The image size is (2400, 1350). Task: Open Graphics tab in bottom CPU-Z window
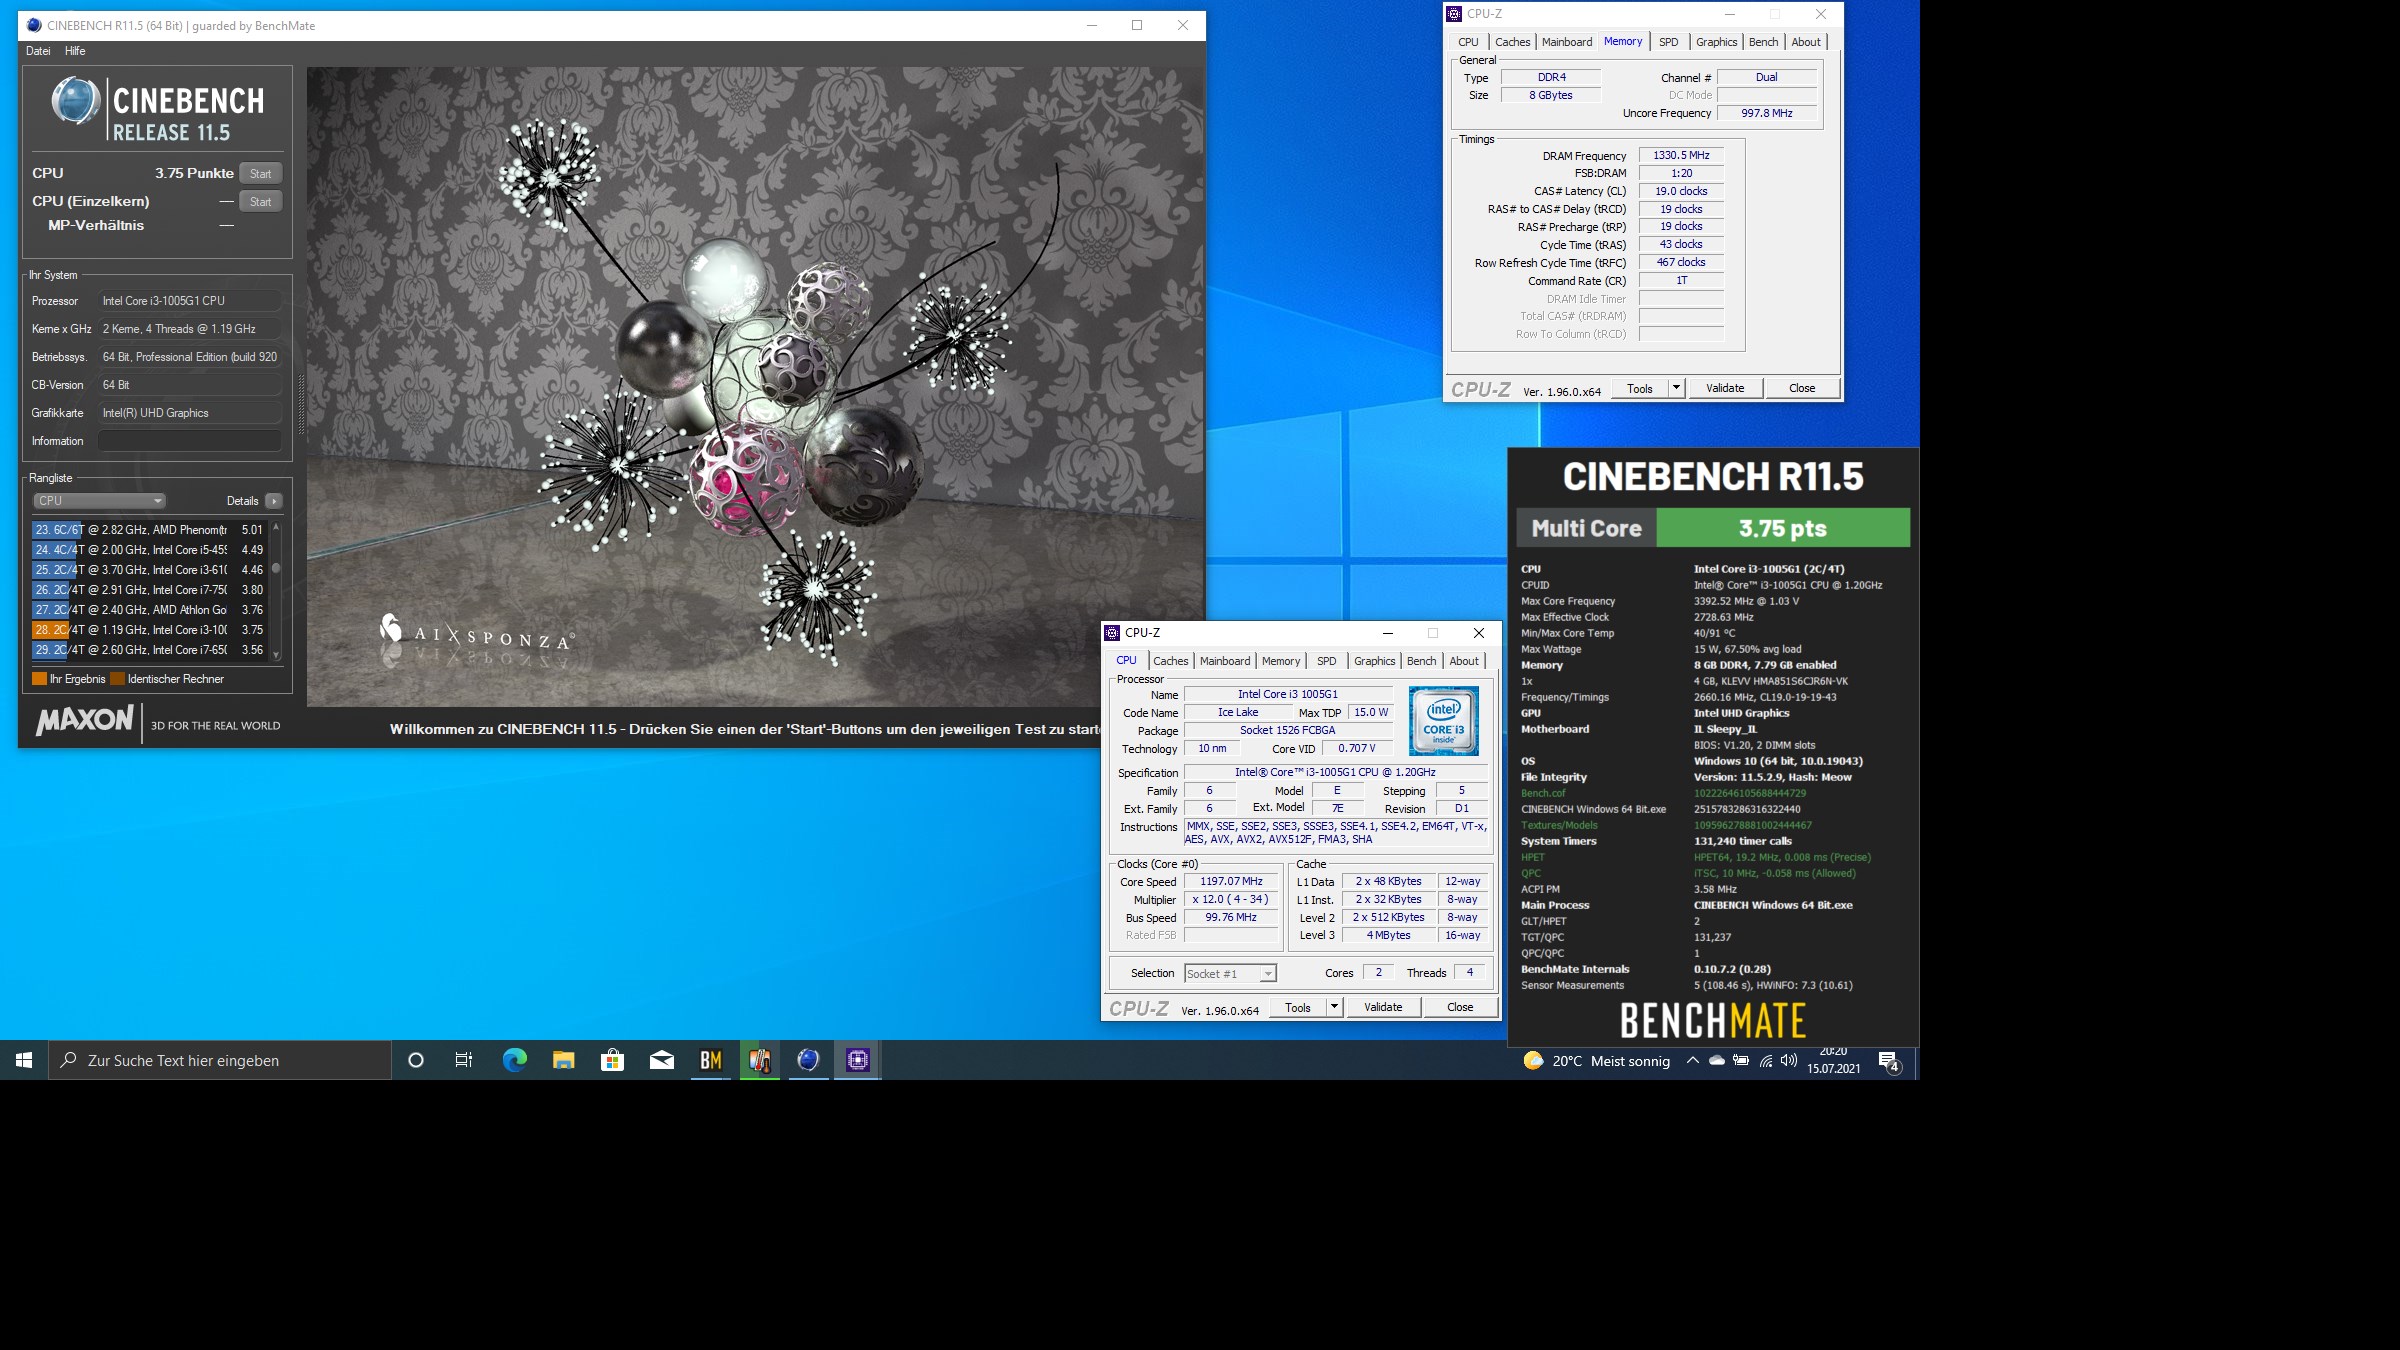click(1374, 661)
